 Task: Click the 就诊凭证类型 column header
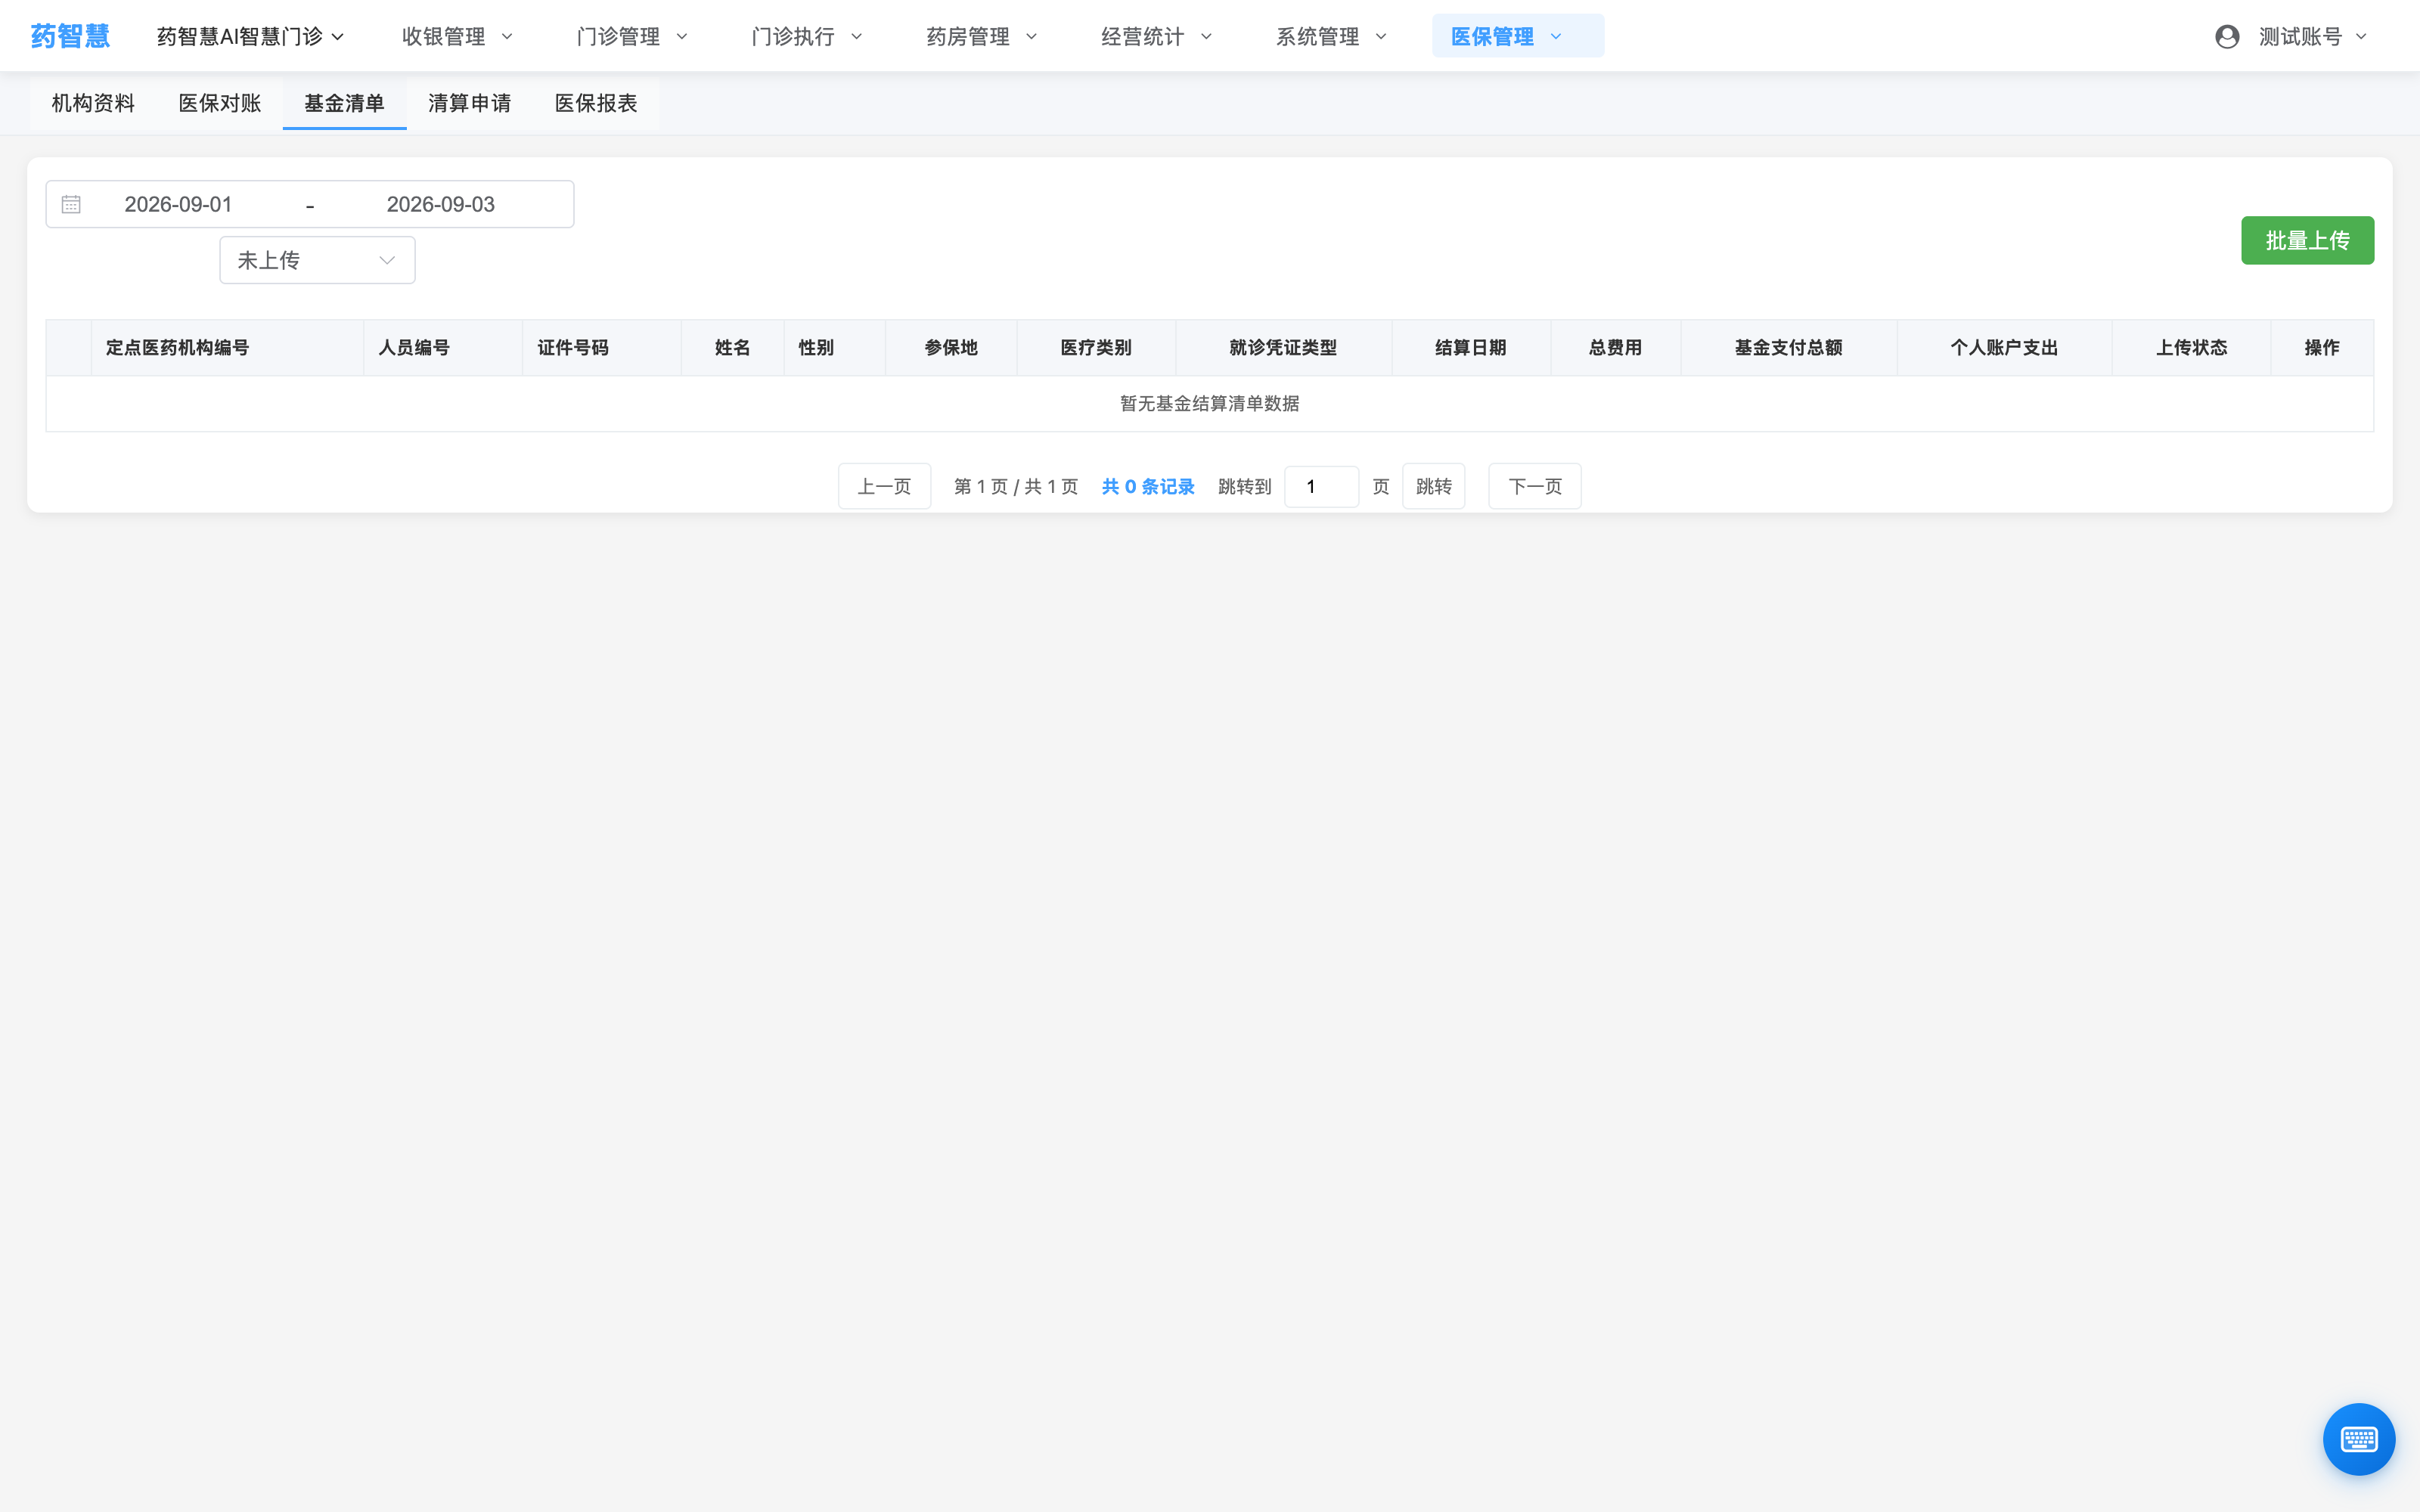tap(1283, 348)
